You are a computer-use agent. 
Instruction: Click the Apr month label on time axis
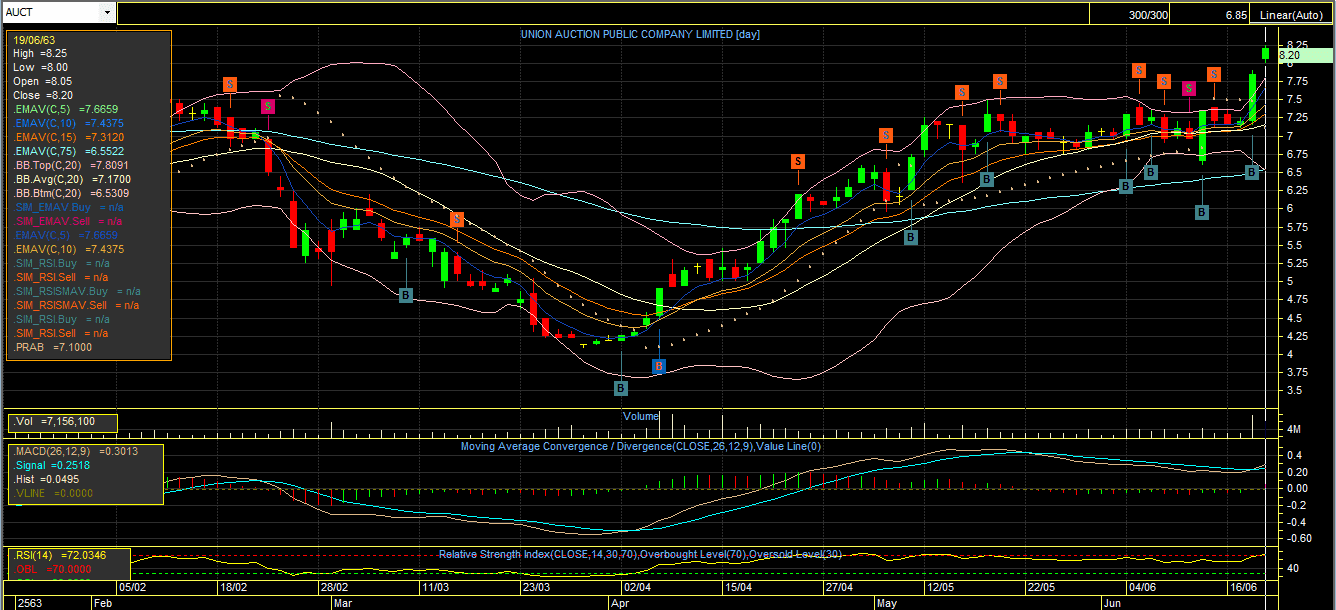(x=620, y=604)
